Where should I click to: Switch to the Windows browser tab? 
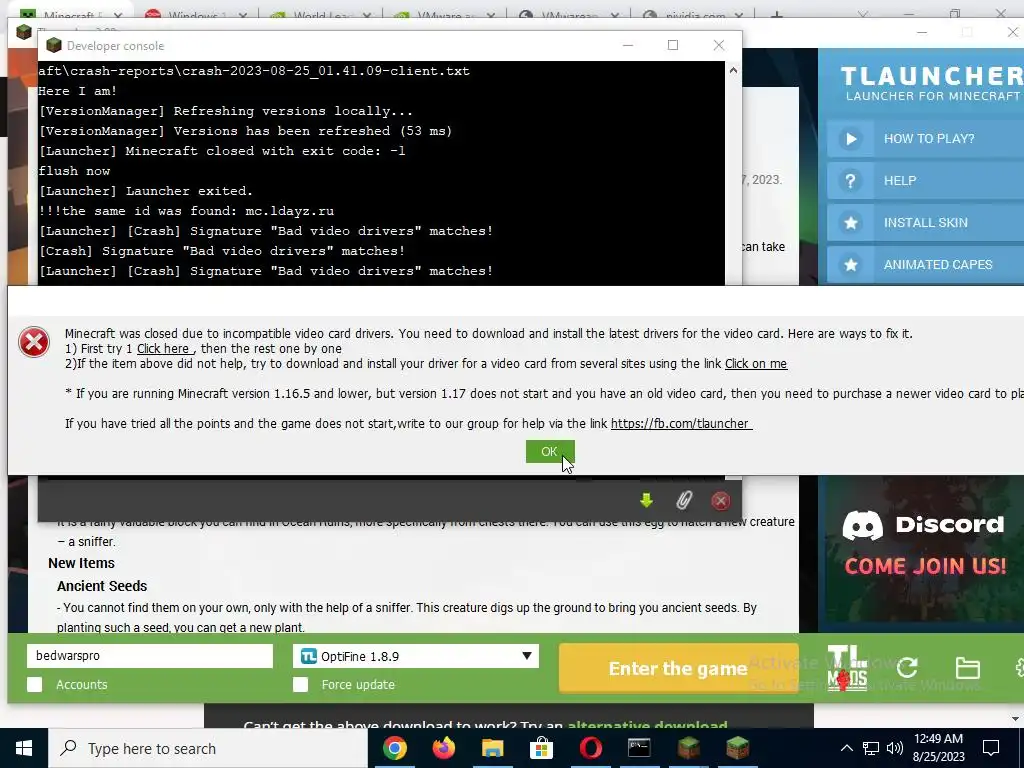(197, 14)
